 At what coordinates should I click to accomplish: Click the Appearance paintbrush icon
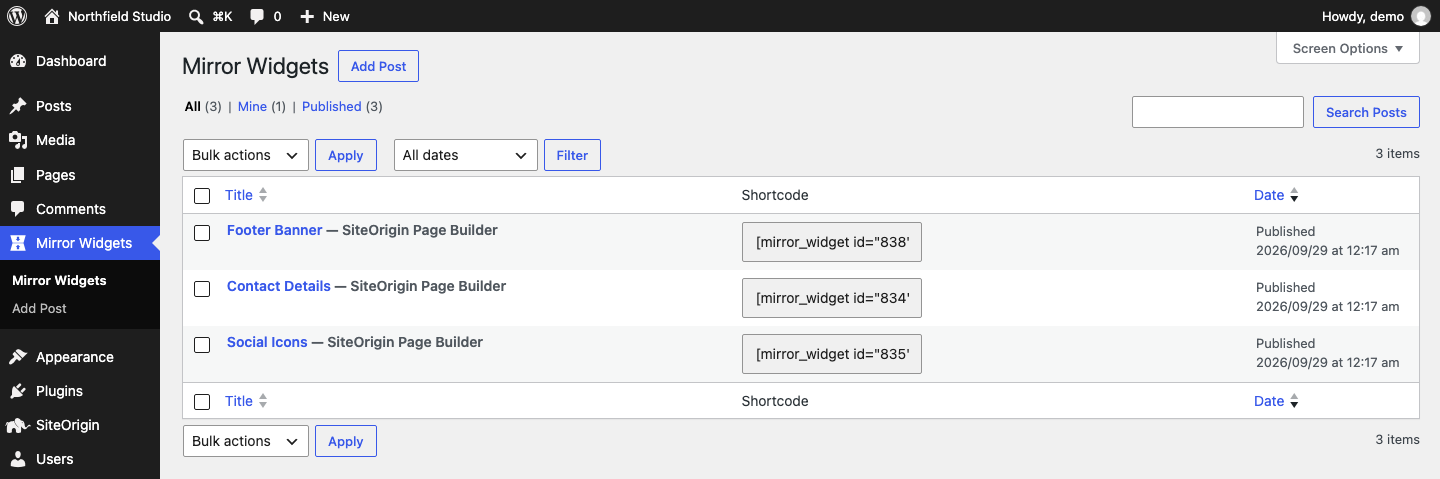pos(18,357)
